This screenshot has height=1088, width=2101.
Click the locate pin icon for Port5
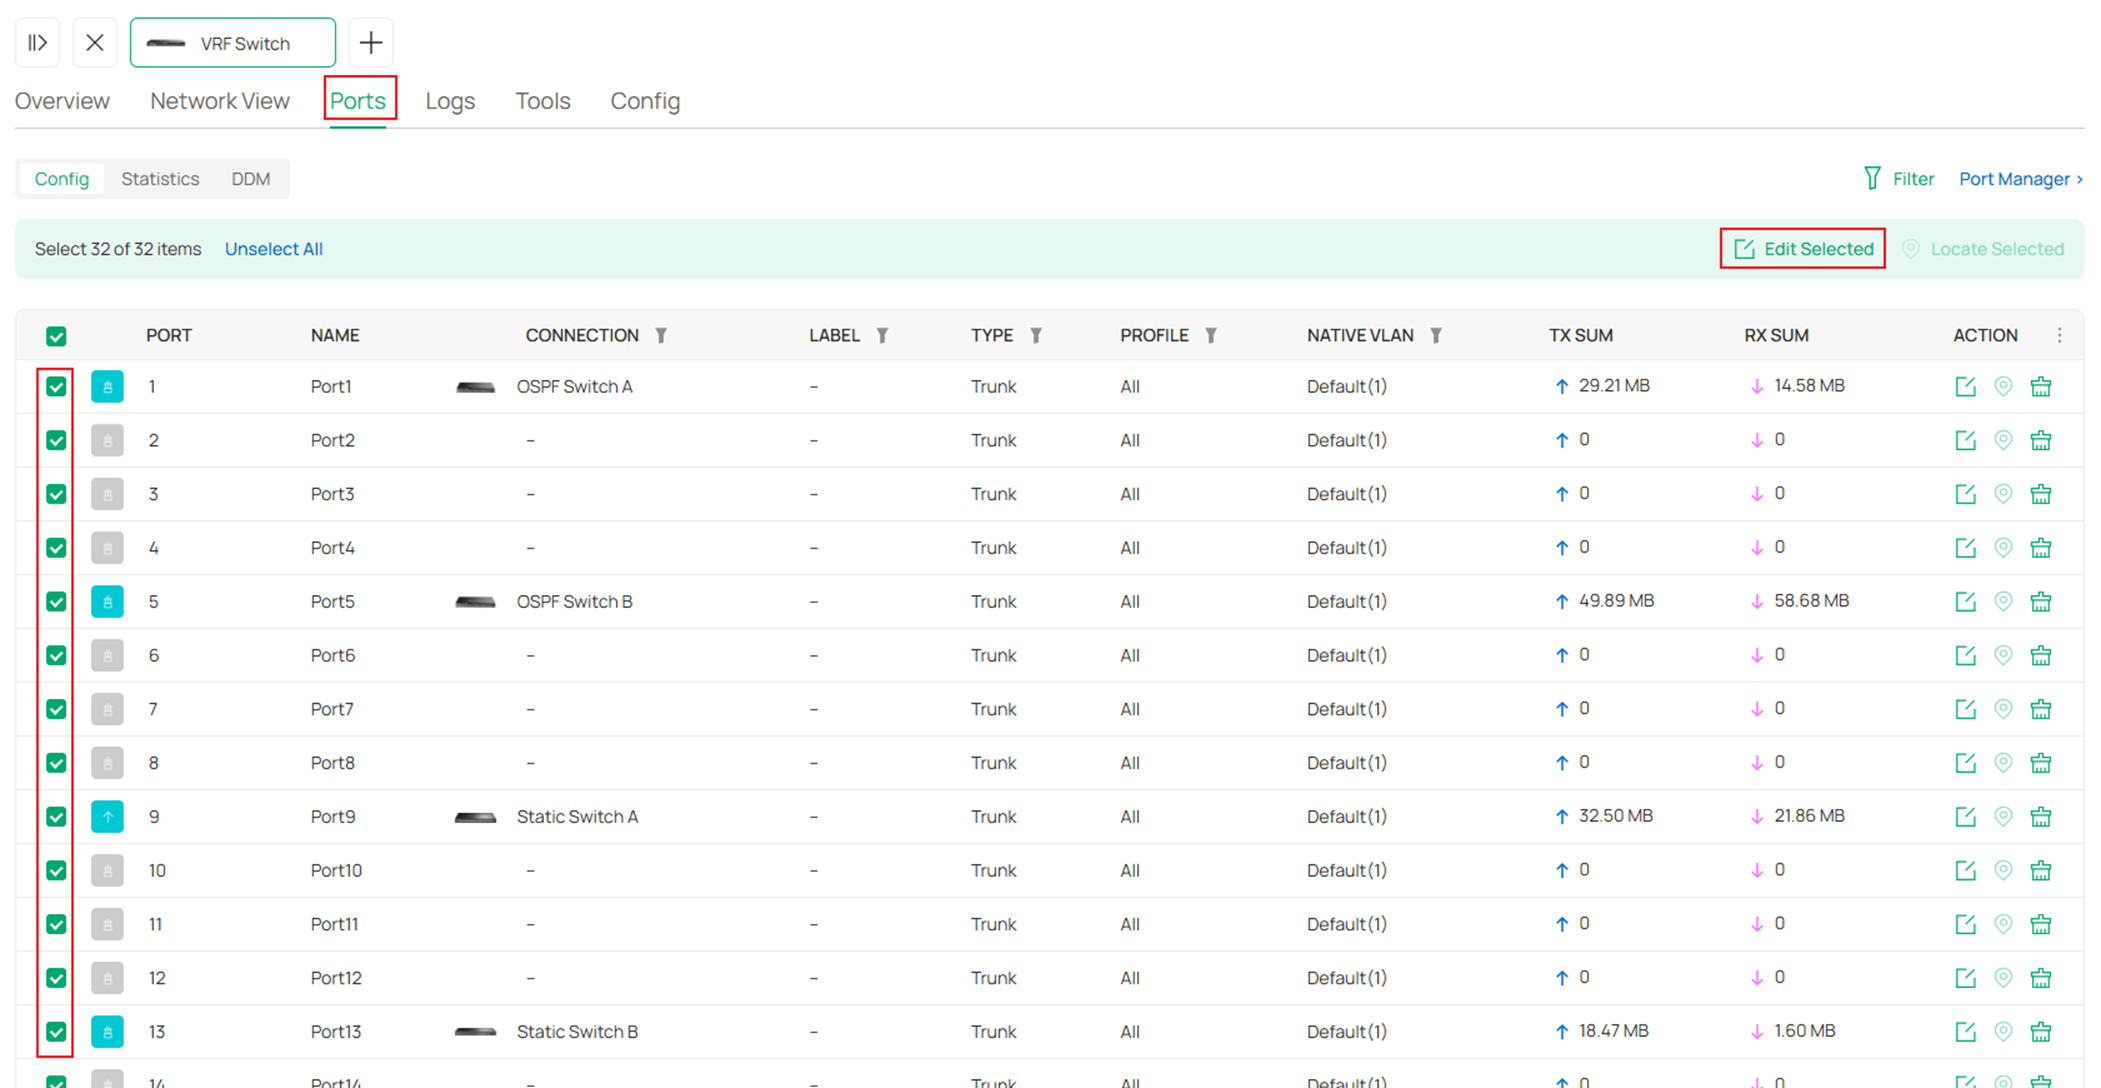(2003, 601)
